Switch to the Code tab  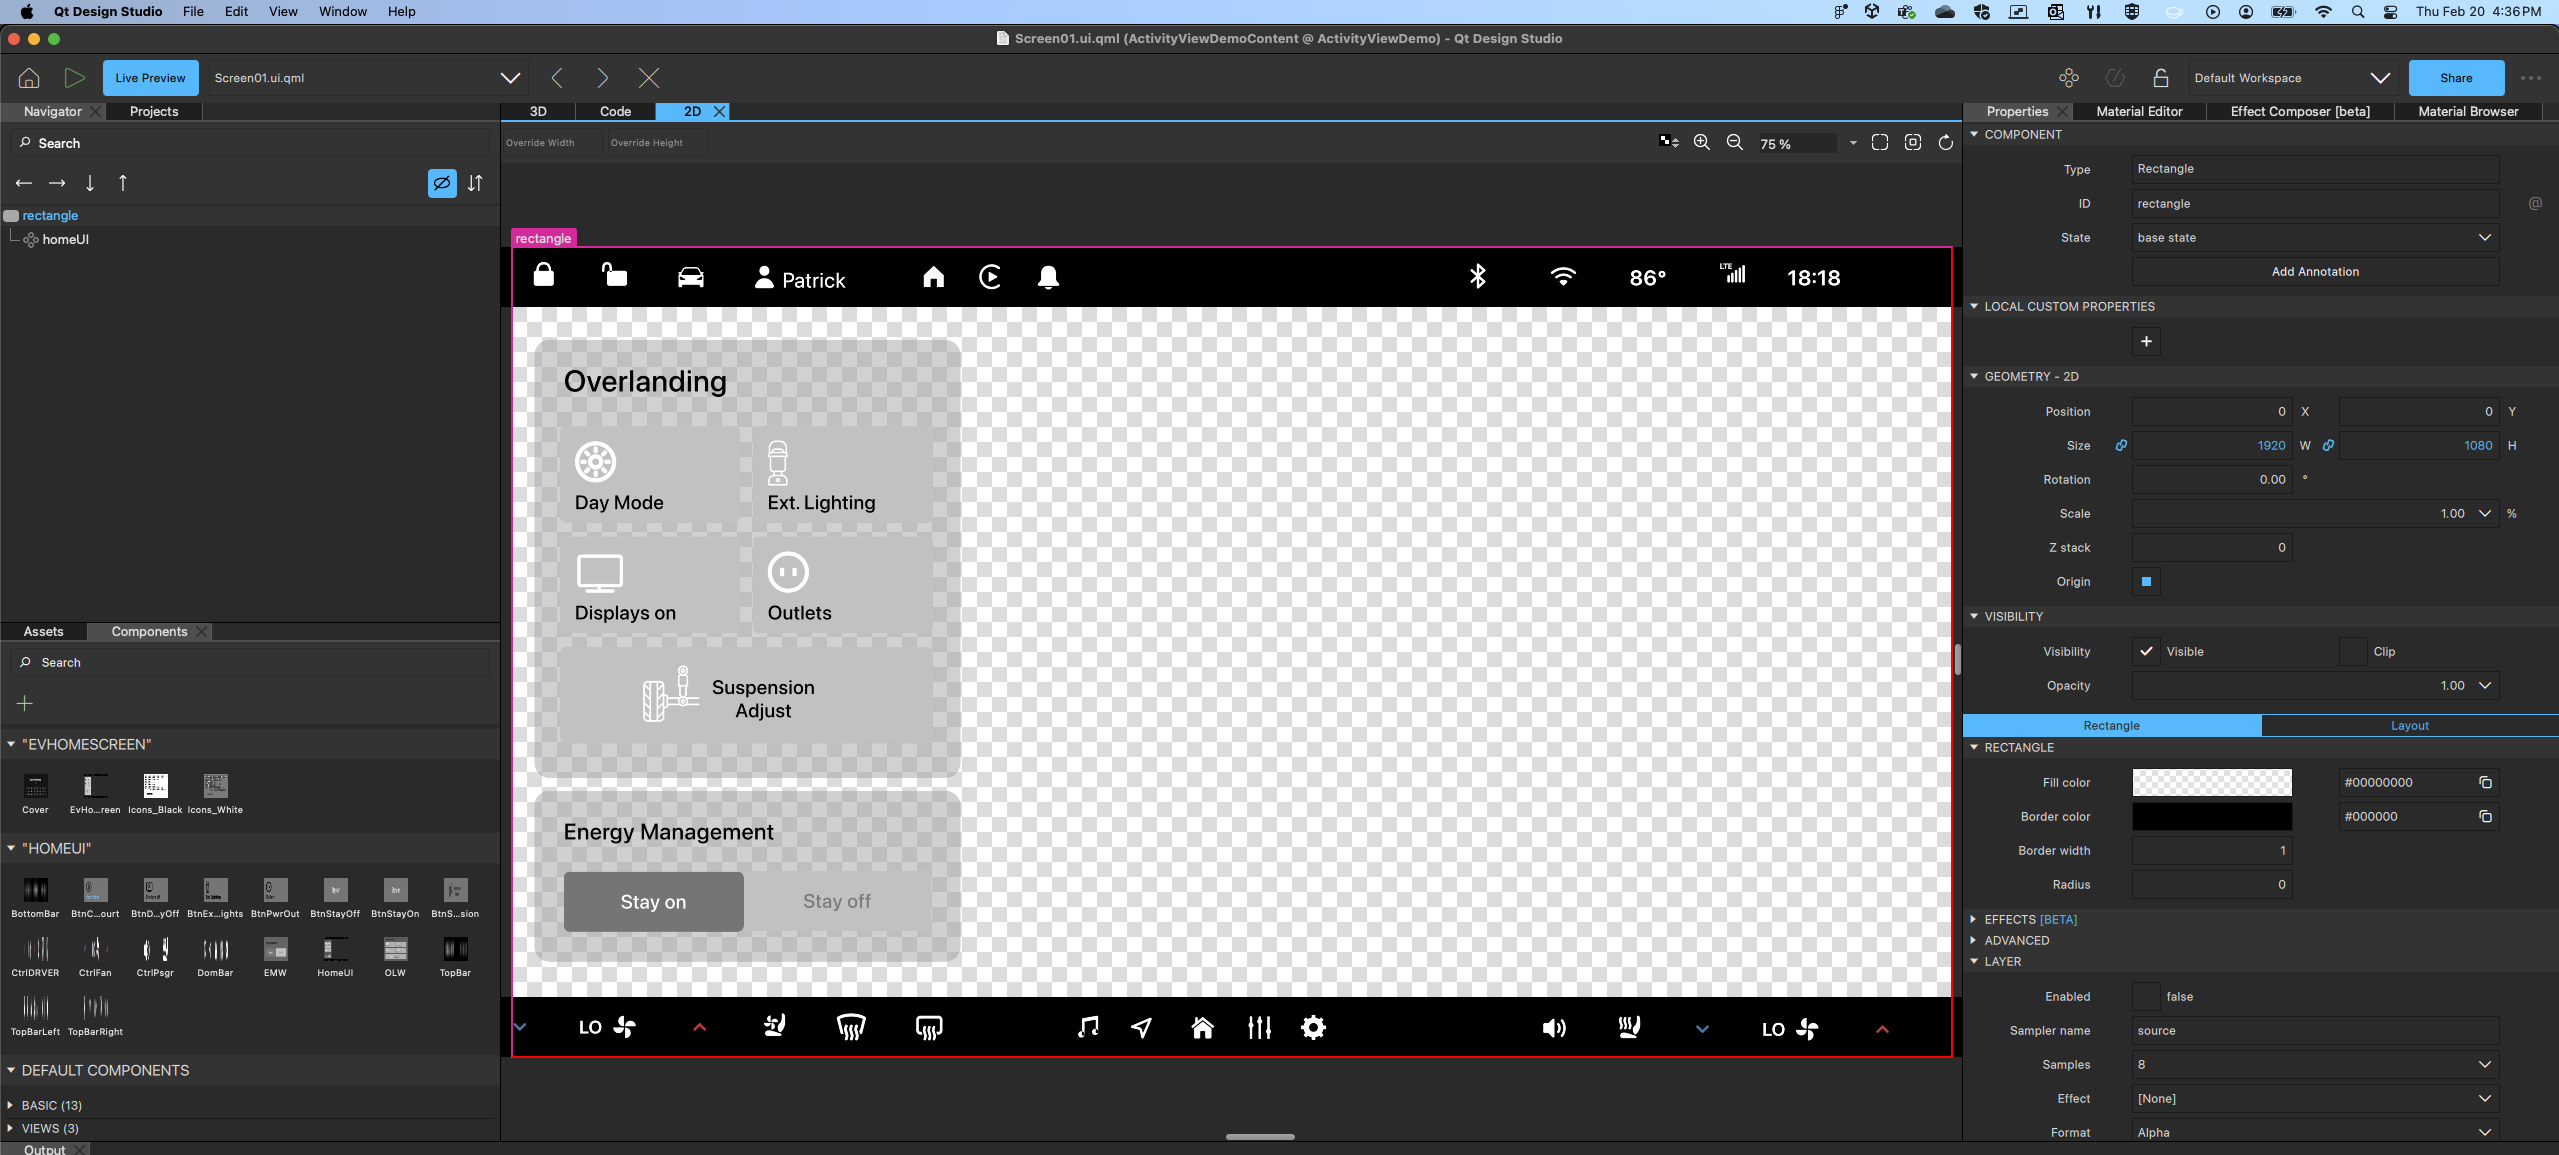(614, 111)
